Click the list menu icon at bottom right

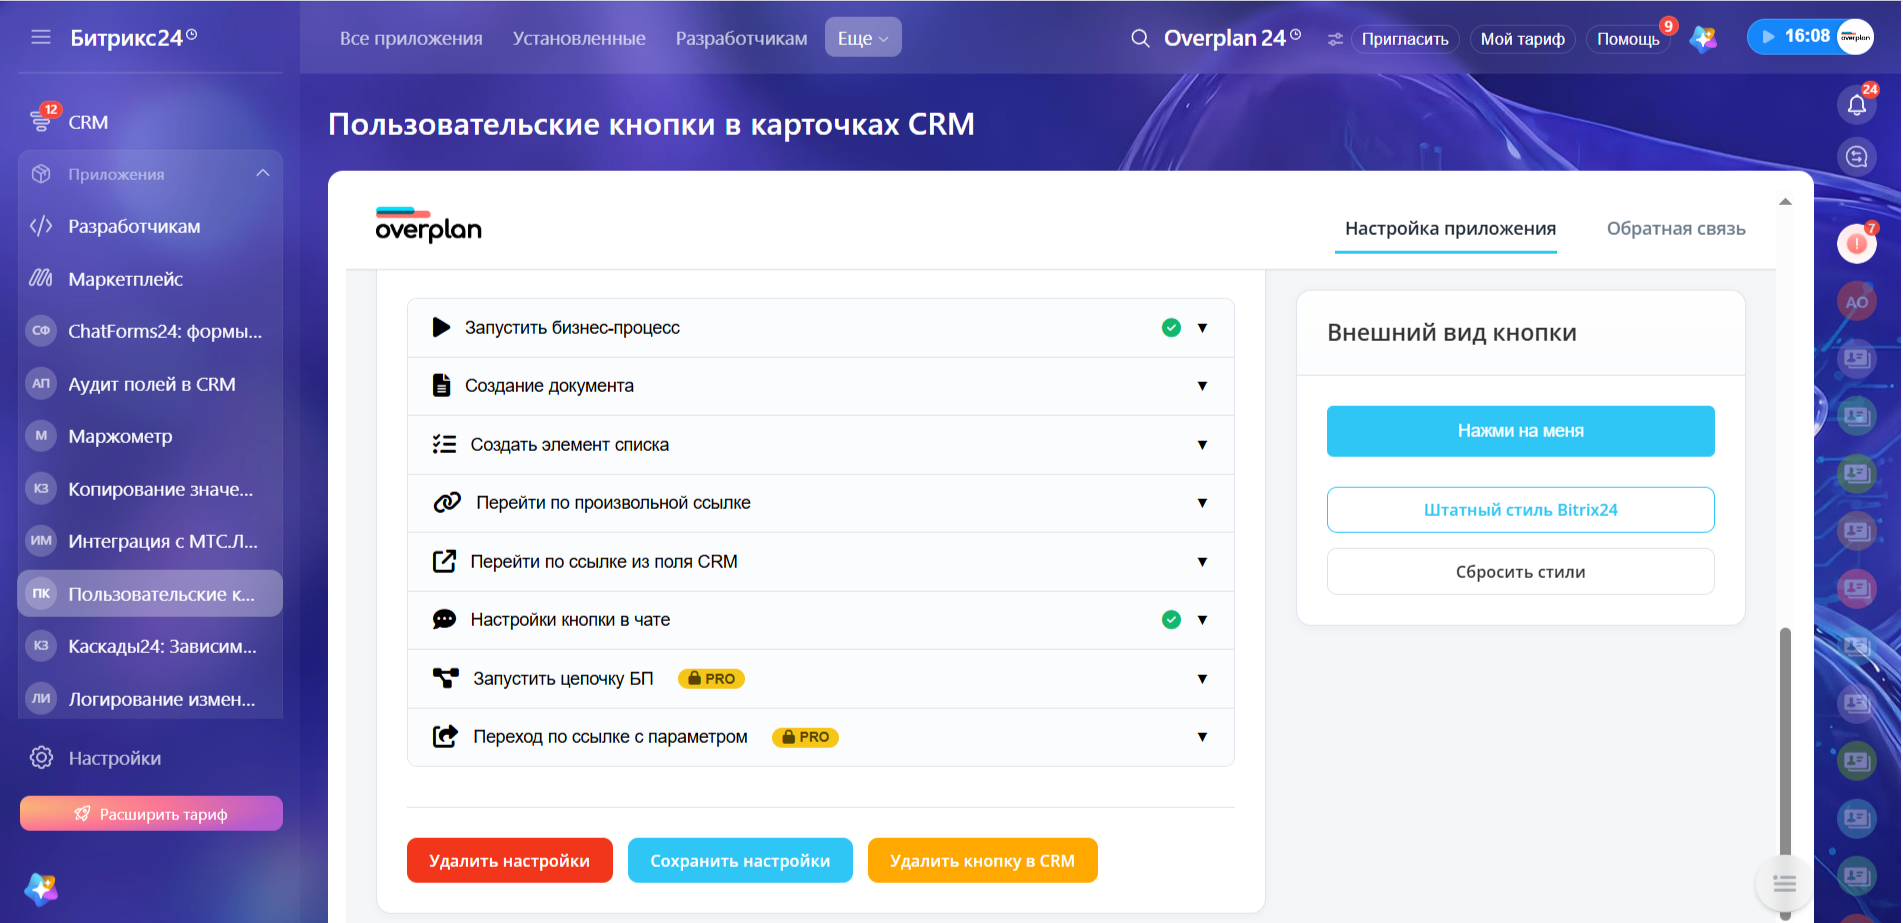point(1785,884)
